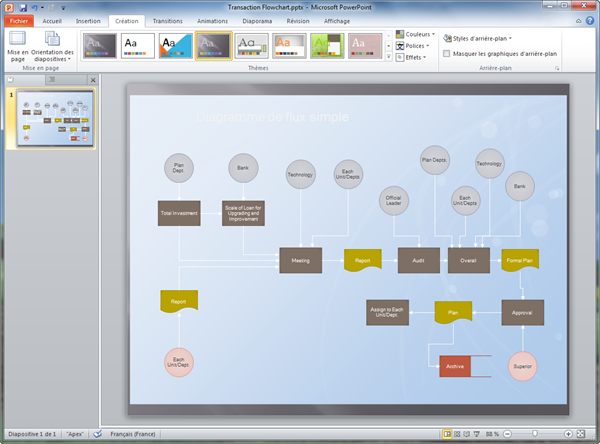Image resolution: width=600 pixels, height=444 pixels.
Task: Move themes gallery up one row
Action: [388, 35]
